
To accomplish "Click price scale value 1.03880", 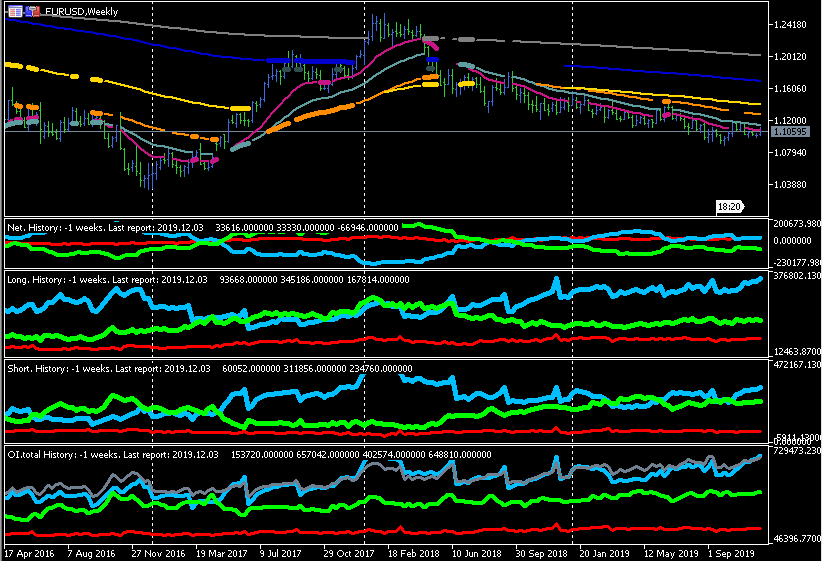I will click(790, 184).
